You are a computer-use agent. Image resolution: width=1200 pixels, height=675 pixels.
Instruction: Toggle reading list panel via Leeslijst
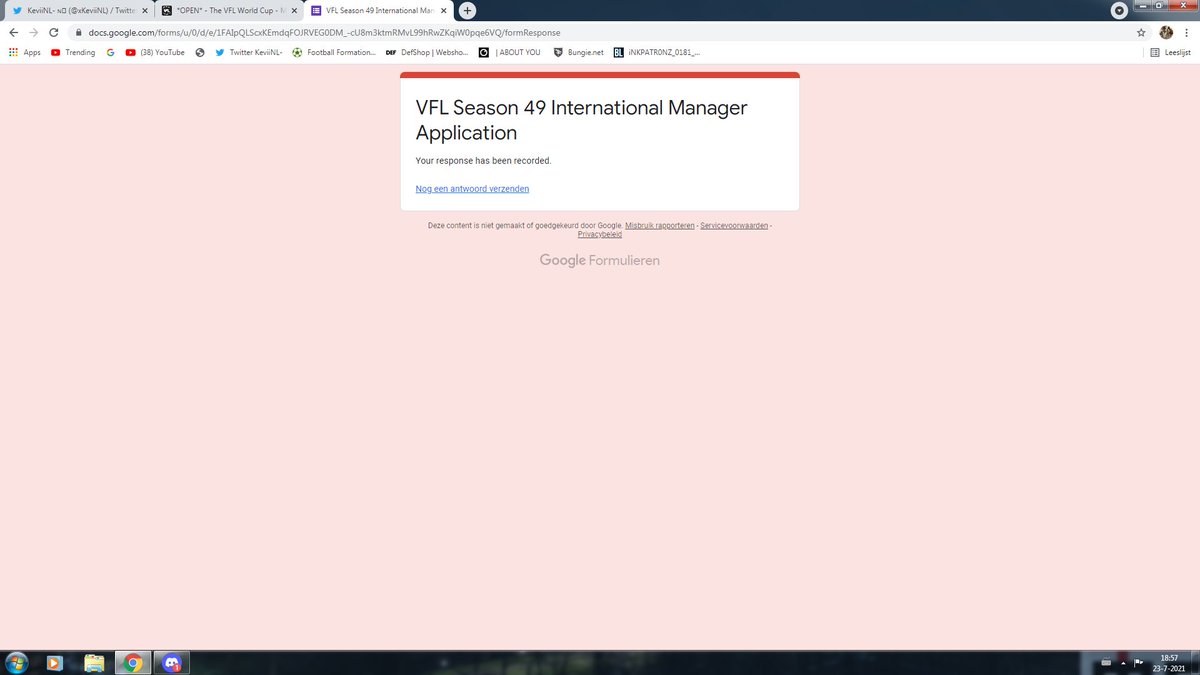(x=1170, y=52)
